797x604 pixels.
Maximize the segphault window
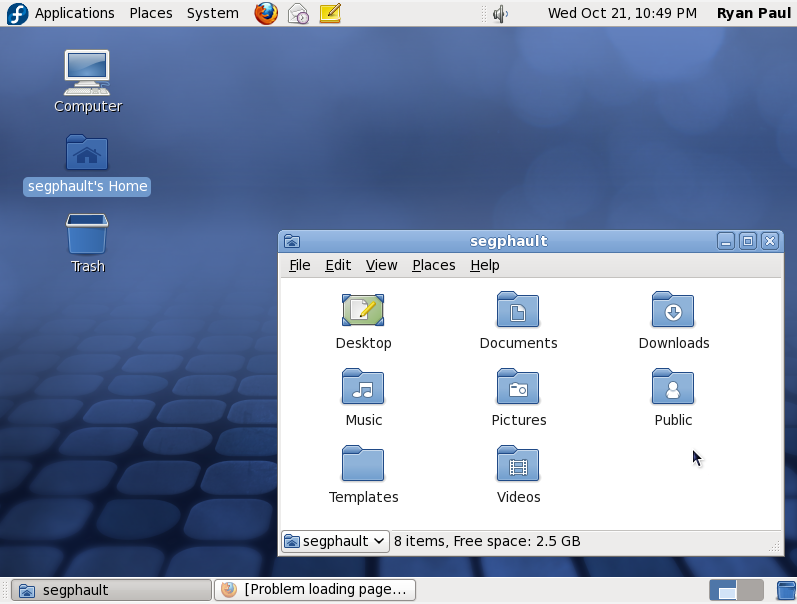(x=748, y=241)
